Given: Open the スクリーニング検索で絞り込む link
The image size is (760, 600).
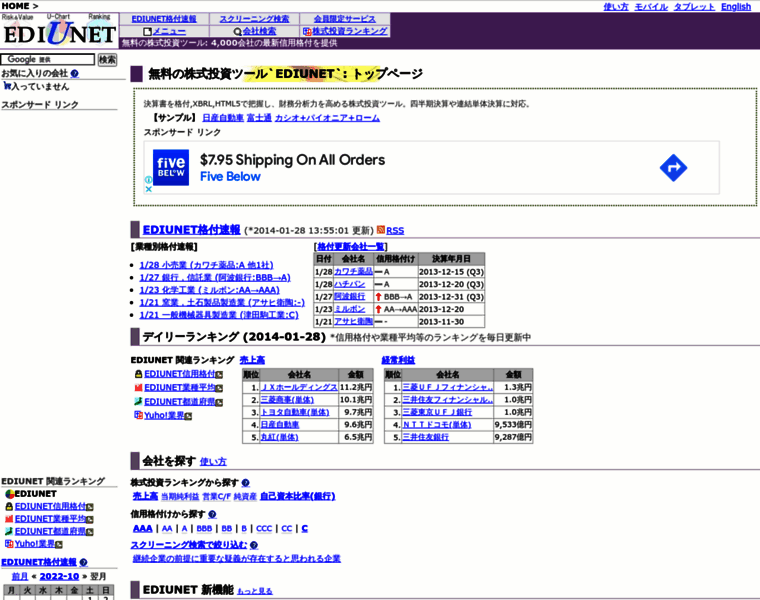Looking at the screenshot, I should pyautogui.click(x=189, y=545).
